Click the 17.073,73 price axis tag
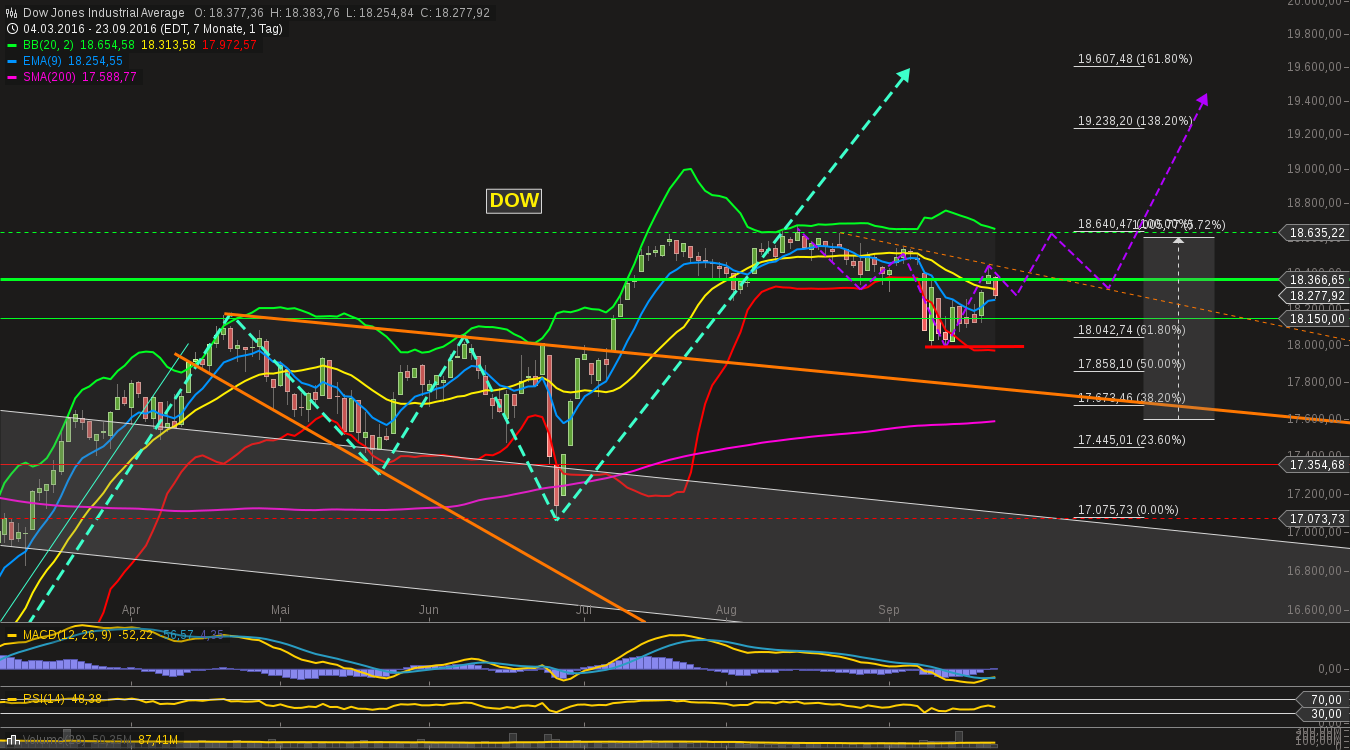Viewport: 1350px width, 750px height. [1315, 518]
